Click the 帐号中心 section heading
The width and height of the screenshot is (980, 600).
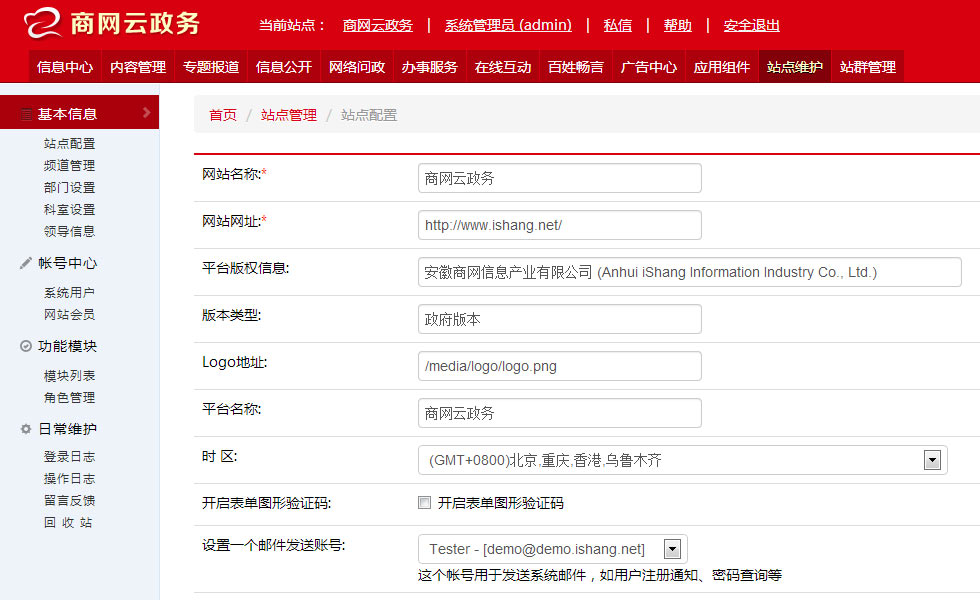click(68, 263)
